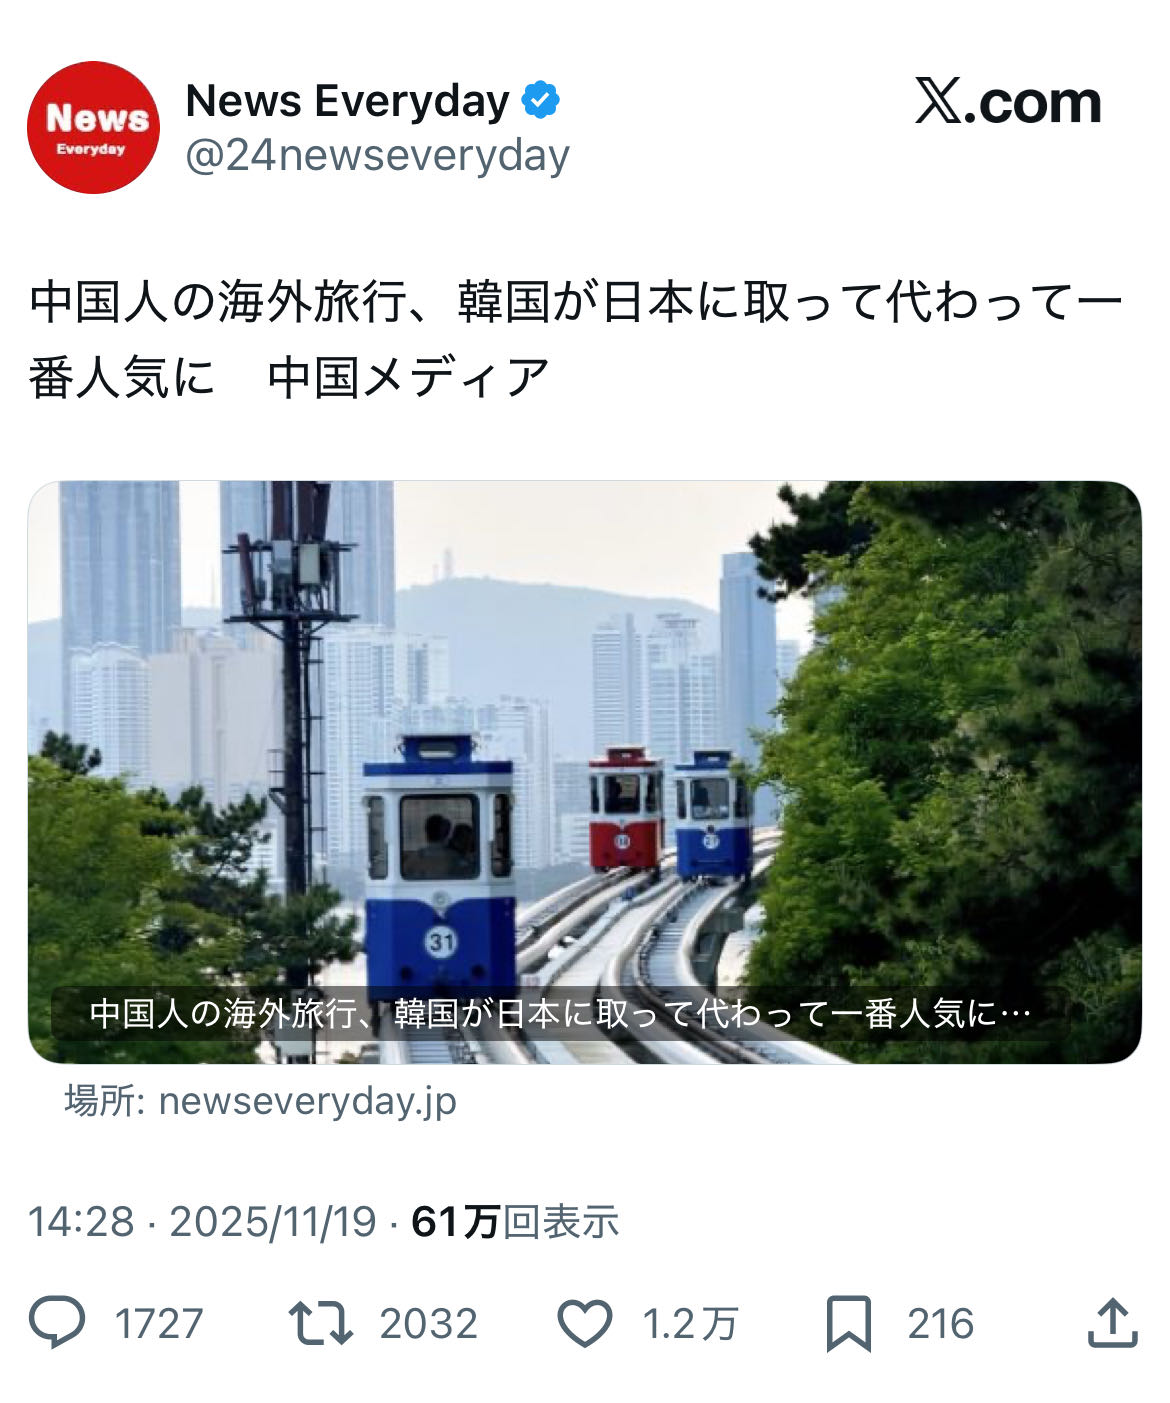Image resolution: width=1170 pixels, height=1403 pixels.
Task: Open the image caption headline overlay
Action: coord(560,1013)
